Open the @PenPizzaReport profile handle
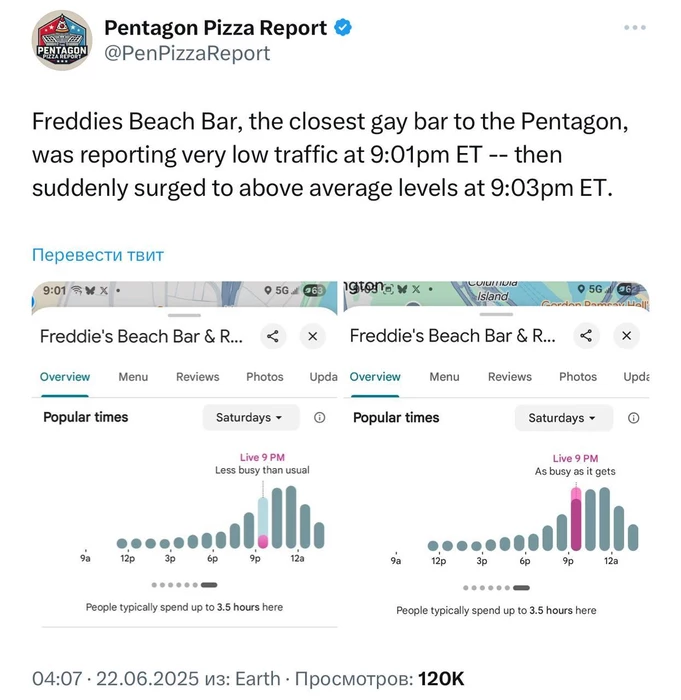This screenshot has width=681, height=700. [x=187, y=54]
